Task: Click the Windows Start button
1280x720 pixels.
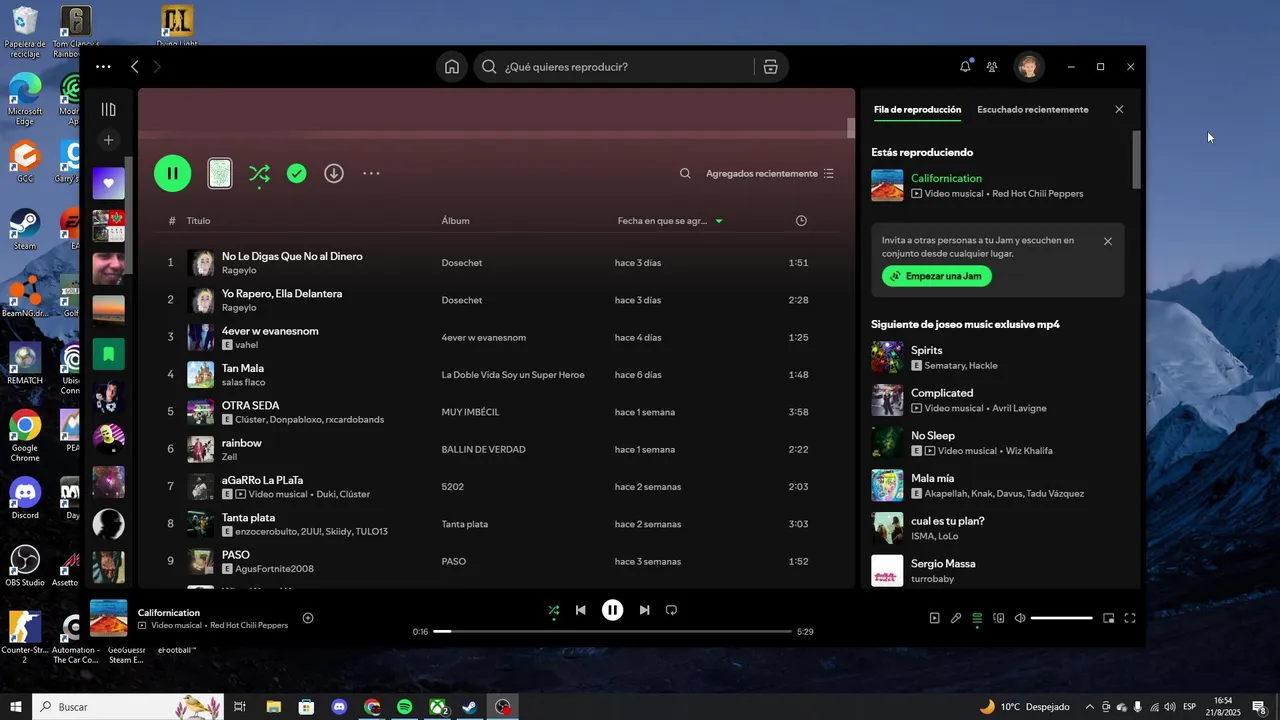Action: point(16,707)
